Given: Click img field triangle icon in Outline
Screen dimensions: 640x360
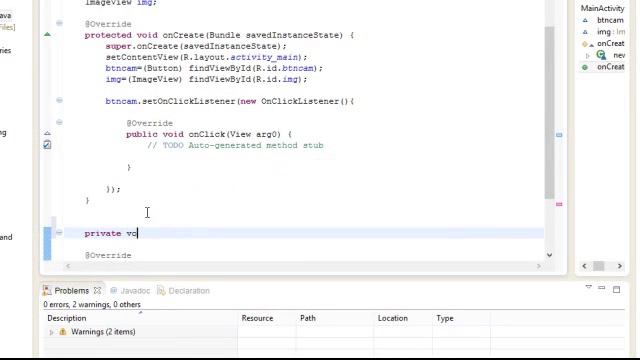Looking at the screenshot, I should click(585, 32).
